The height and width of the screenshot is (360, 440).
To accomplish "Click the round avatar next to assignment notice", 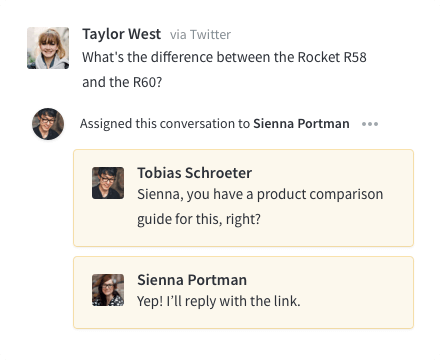I will (x=48, y=124).
